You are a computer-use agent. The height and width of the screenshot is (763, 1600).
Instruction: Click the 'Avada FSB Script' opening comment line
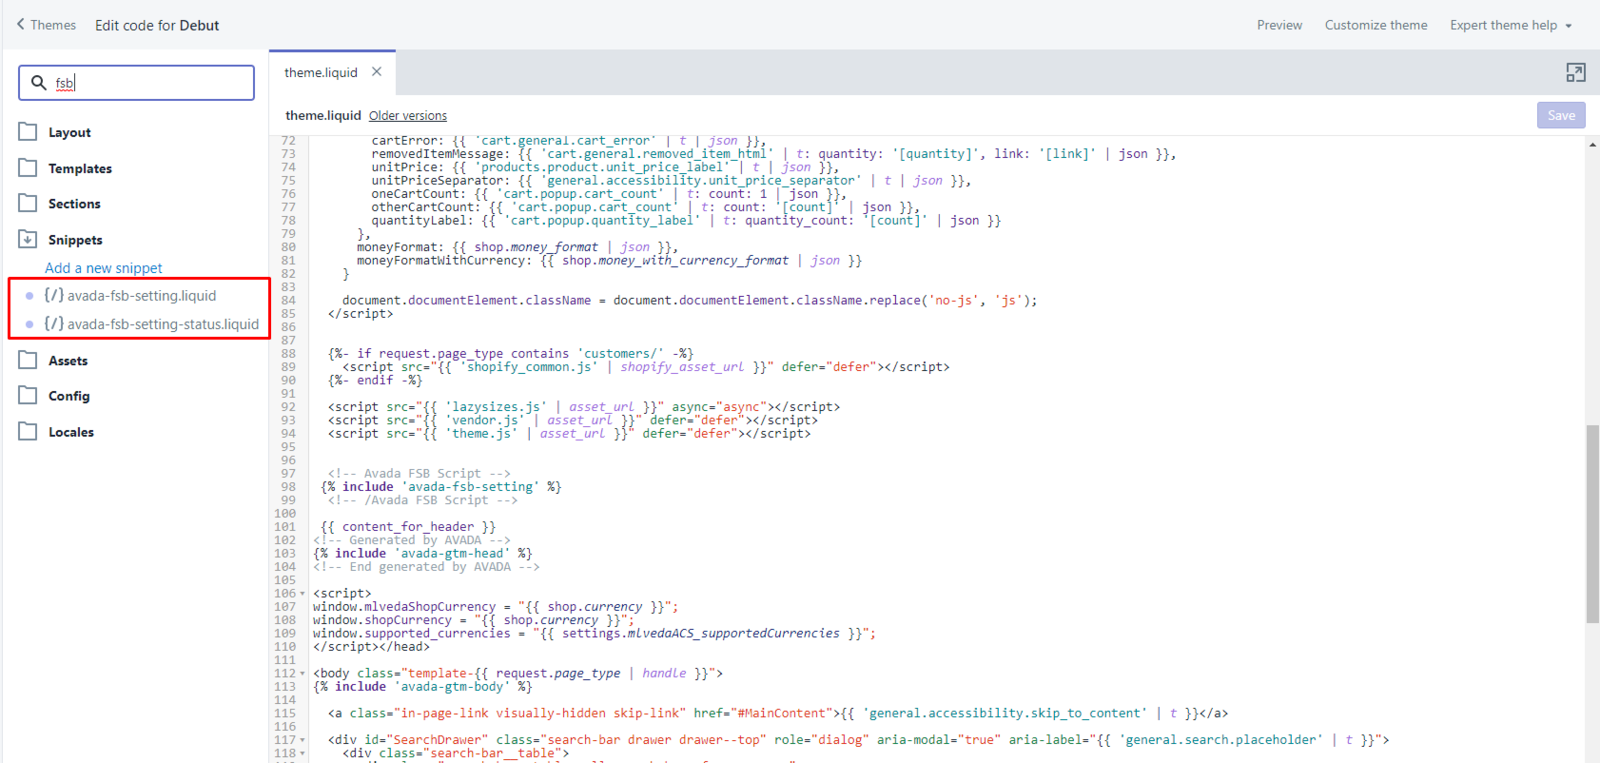[x=419, y=474]
